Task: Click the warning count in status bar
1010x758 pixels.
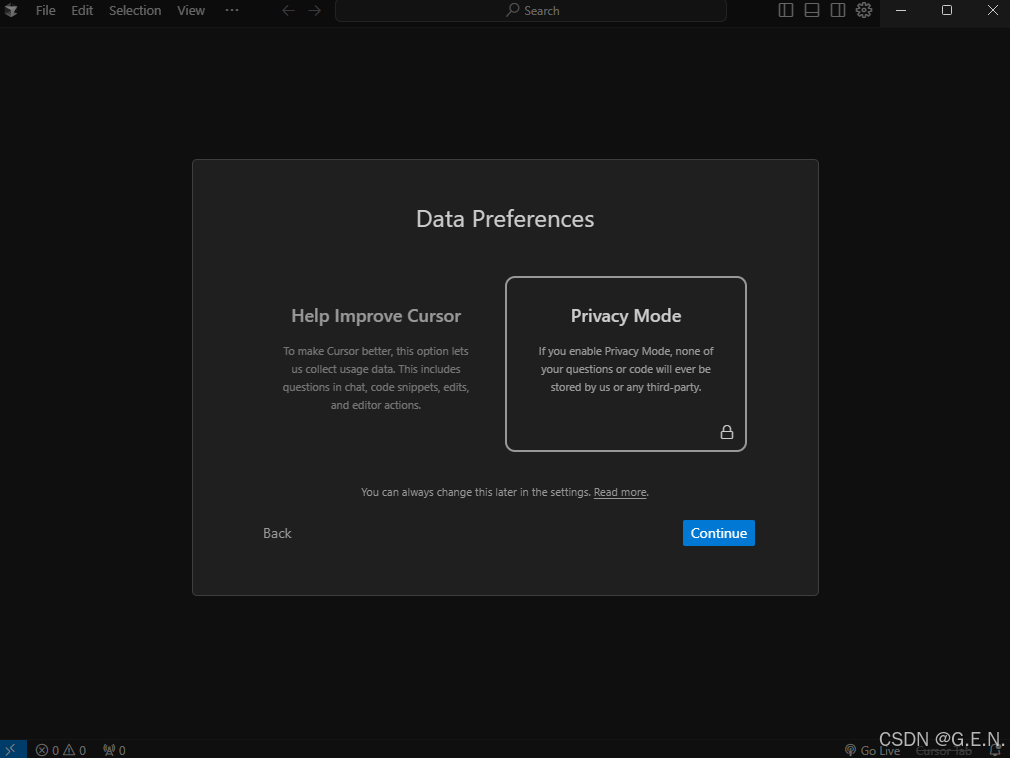Action: coord(75,750)
